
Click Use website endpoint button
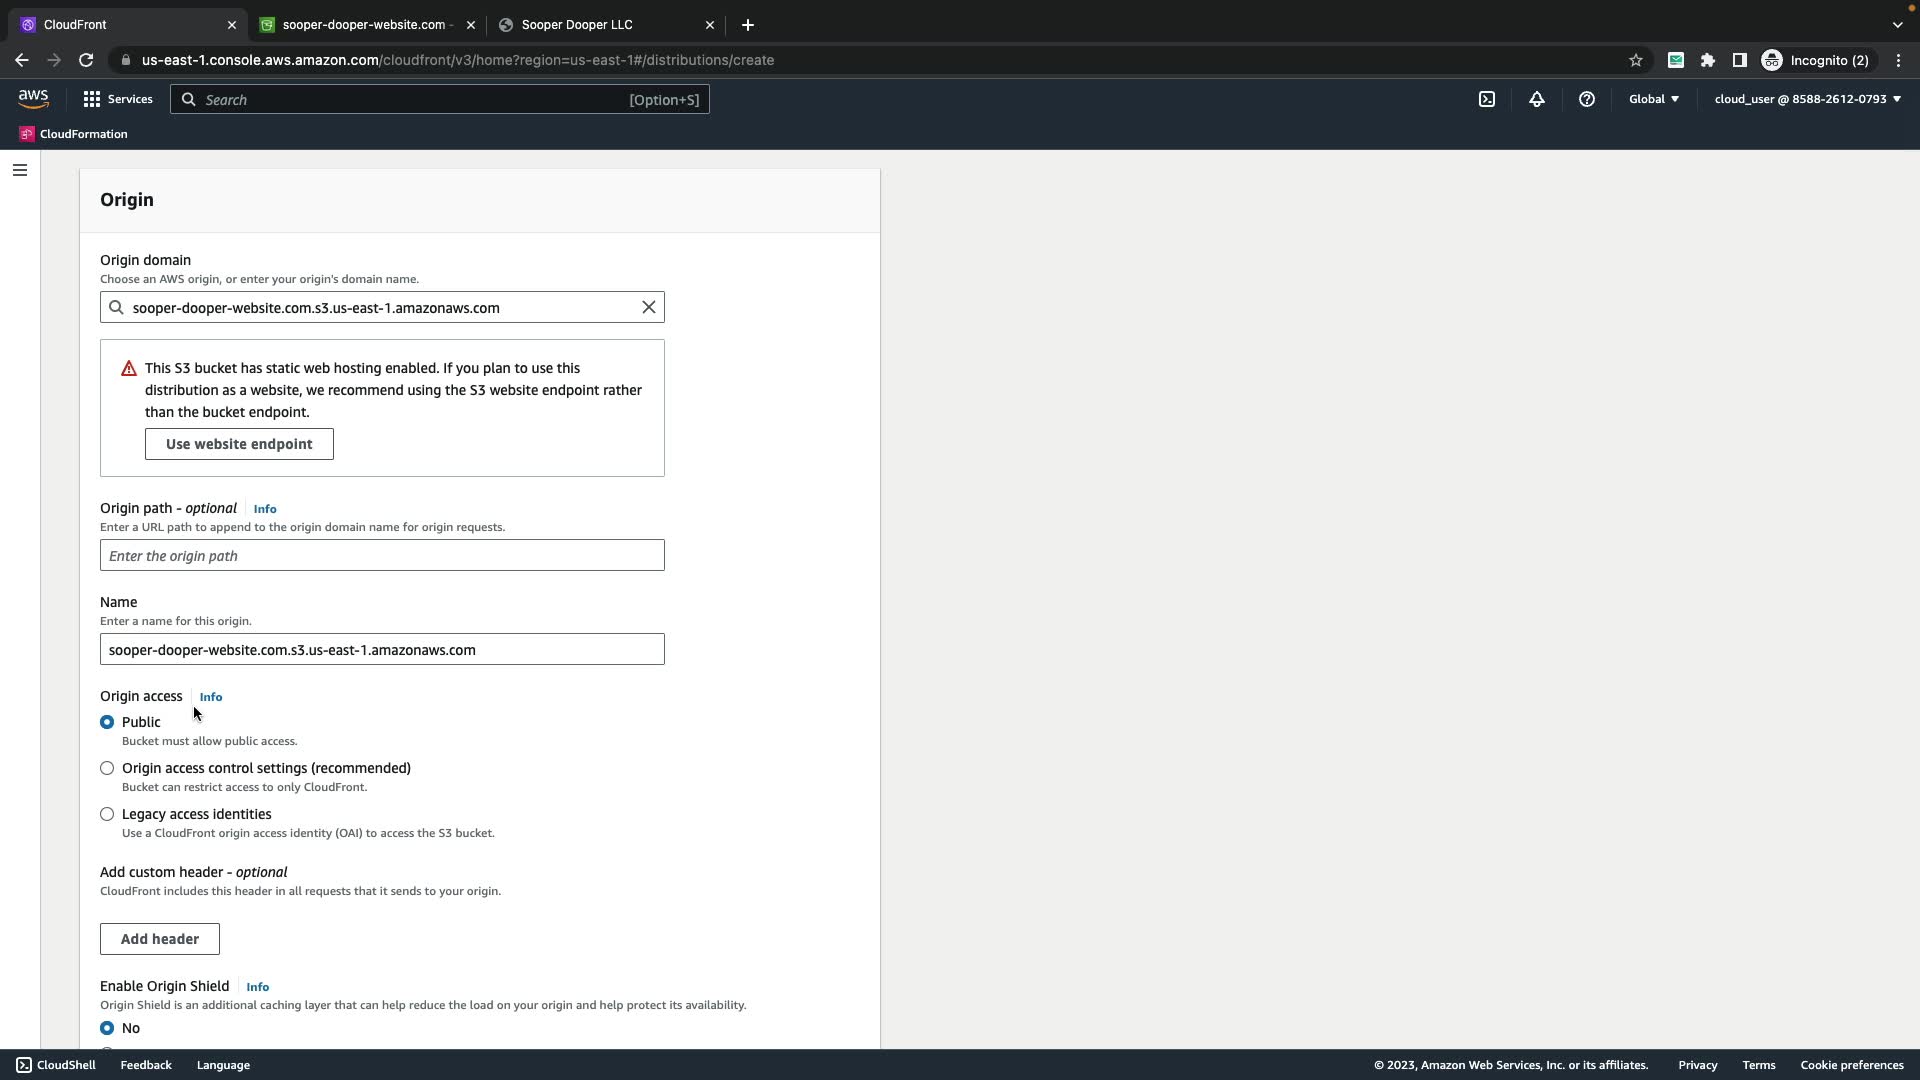pyautogui.click(x=239, y=444)
